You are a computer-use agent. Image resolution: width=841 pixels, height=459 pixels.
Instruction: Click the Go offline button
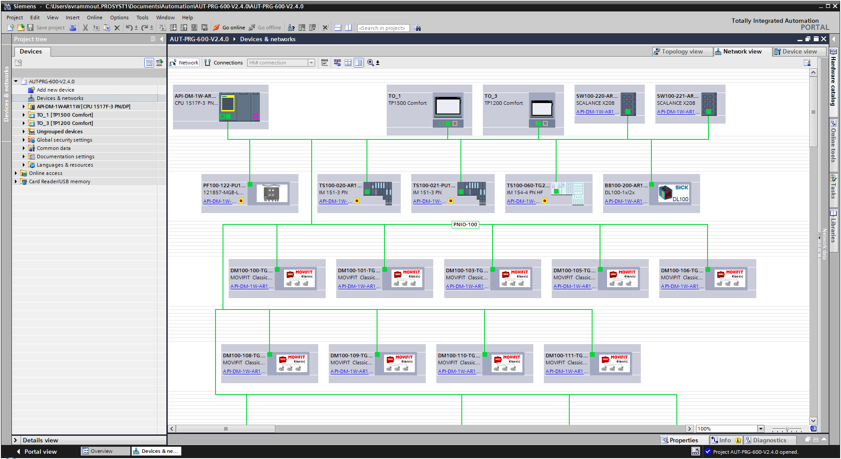[265, 27]
